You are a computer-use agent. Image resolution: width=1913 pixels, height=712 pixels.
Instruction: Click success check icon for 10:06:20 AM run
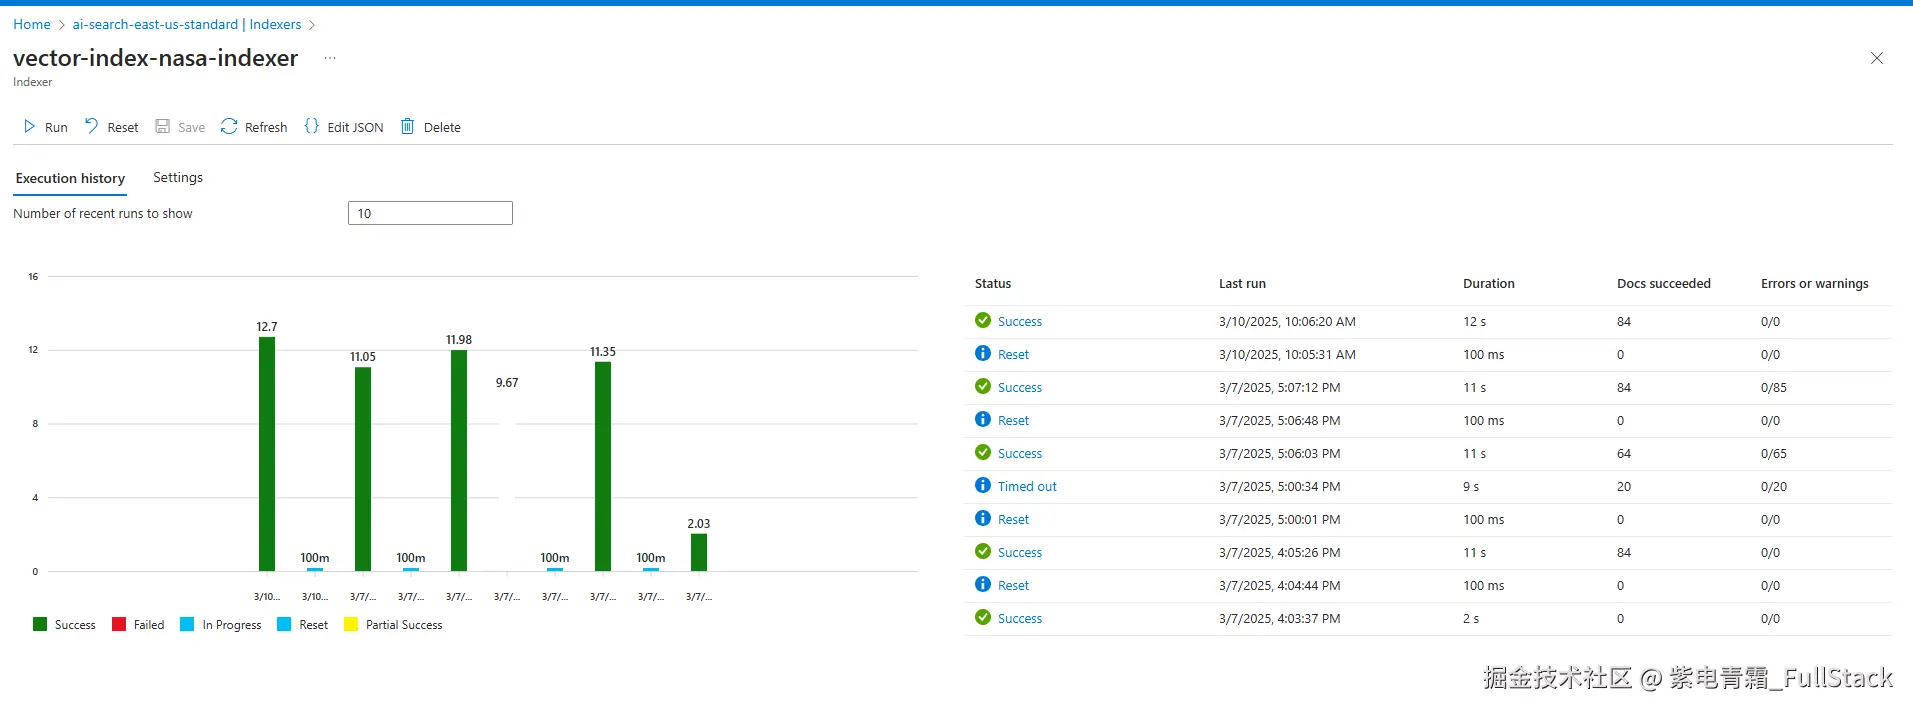[x=983, y=320]
